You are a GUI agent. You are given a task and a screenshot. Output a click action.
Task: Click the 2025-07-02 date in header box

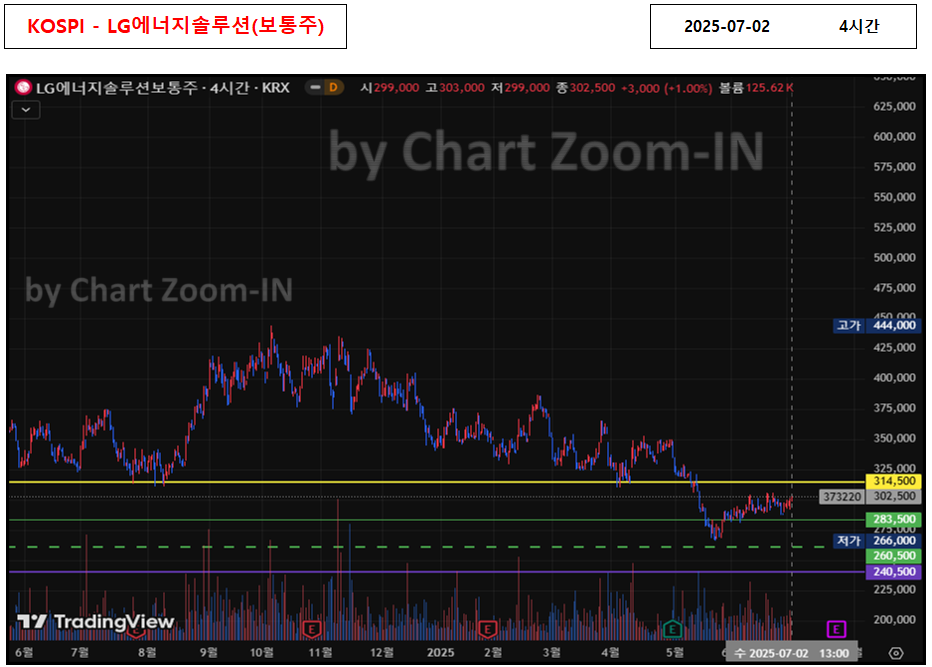(x=726, y=26)
